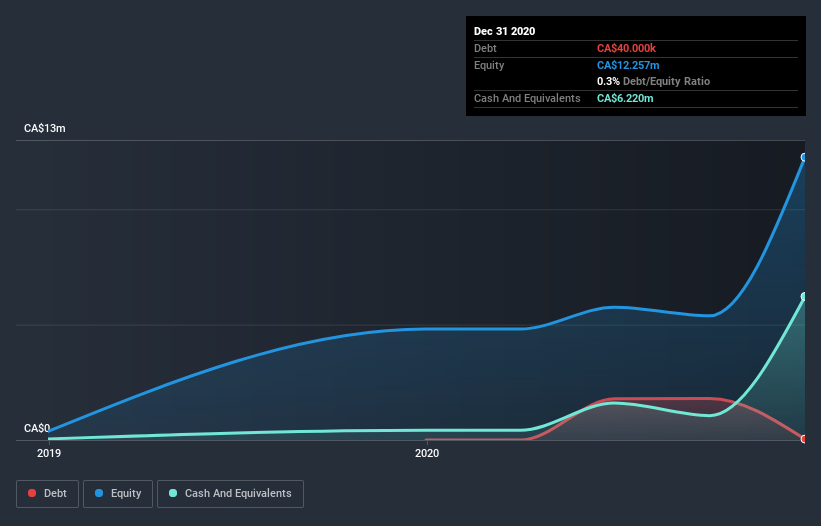
Task: Toggle the Cash And Equivalents legend button
Action: (230, 494)
